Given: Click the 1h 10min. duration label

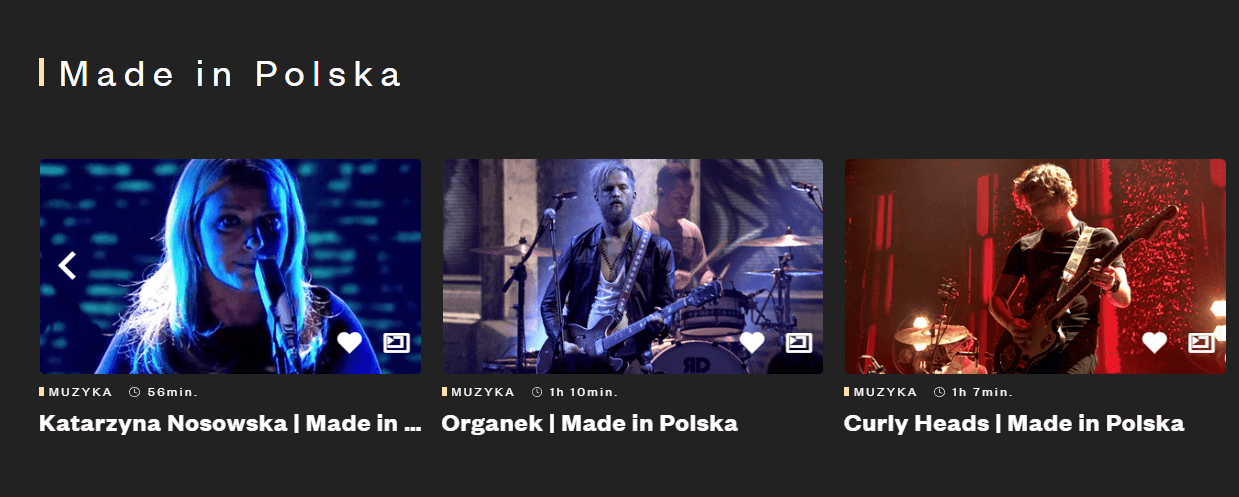Looking at the screenshot, I should (x=575, y=392).
